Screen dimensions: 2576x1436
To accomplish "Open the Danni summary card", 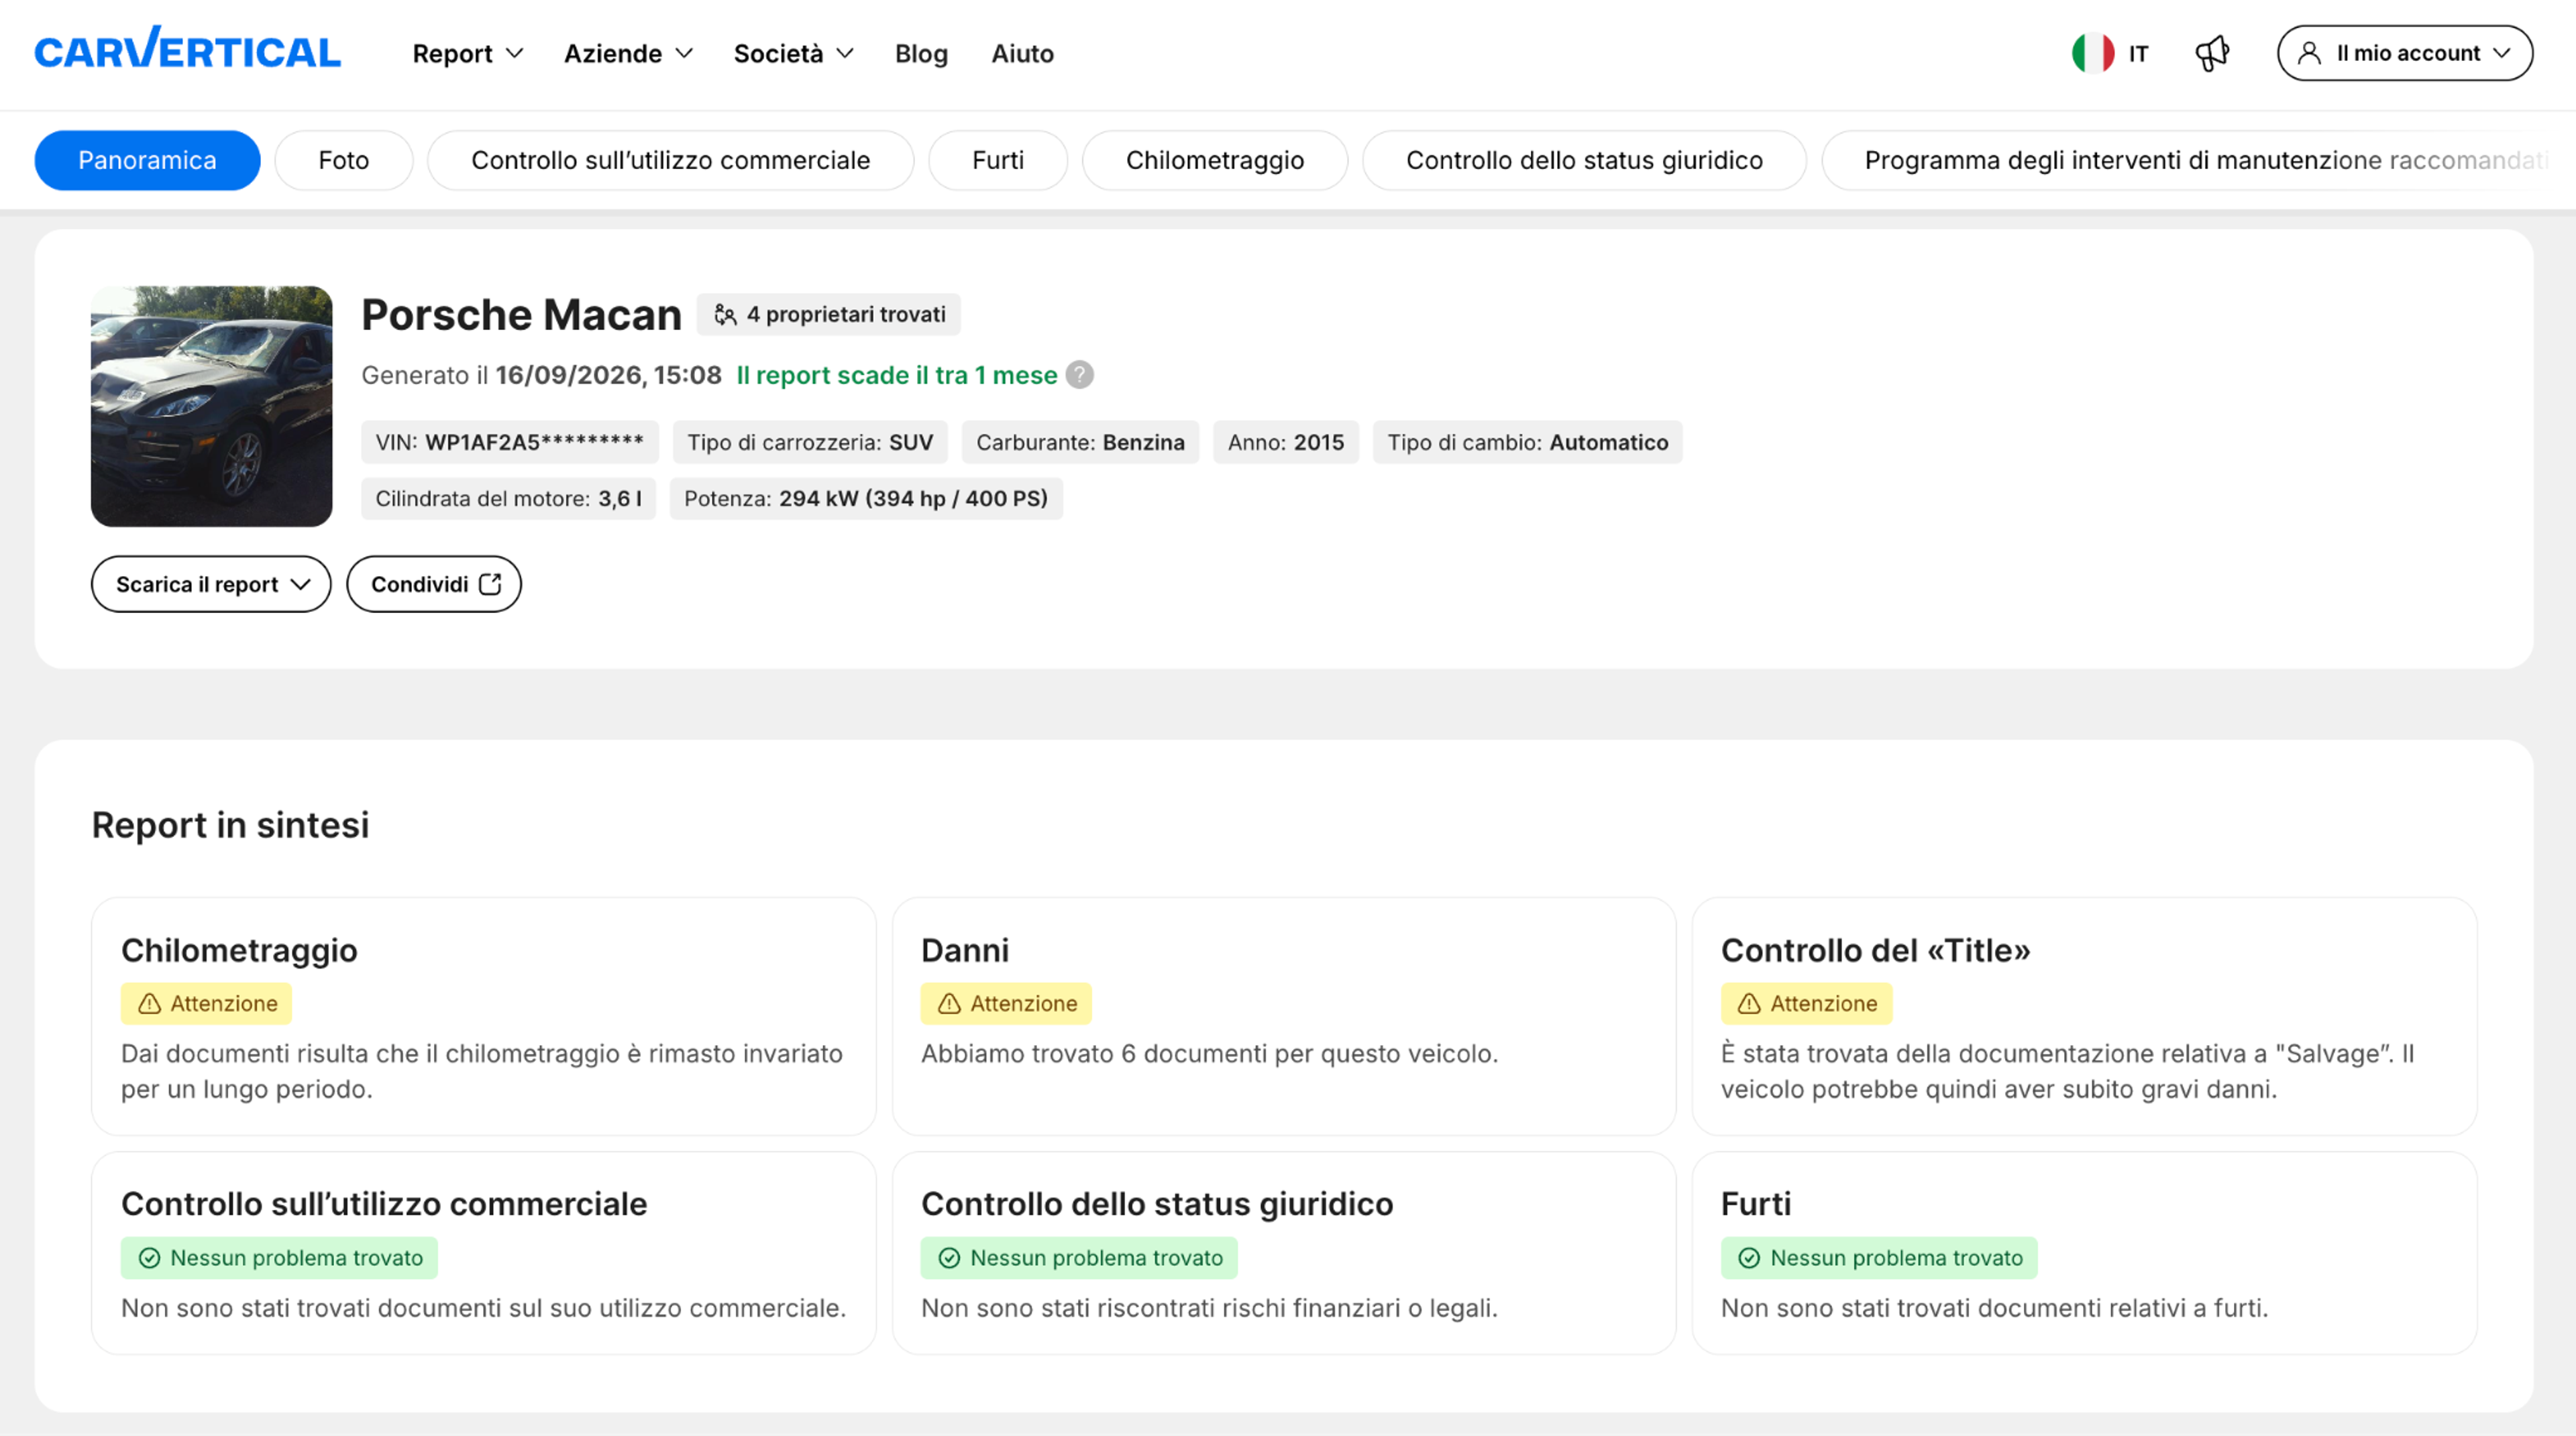I will (1284, 1016).
